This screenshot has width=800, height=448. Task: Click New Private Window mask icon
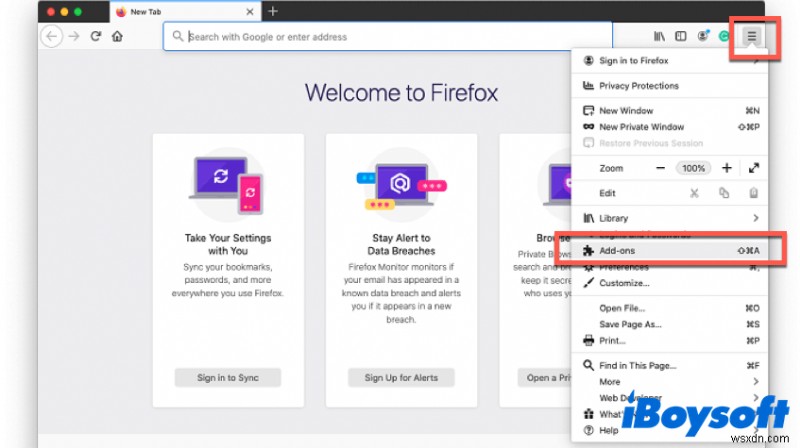pyautogui.click(x=589, y=127)
